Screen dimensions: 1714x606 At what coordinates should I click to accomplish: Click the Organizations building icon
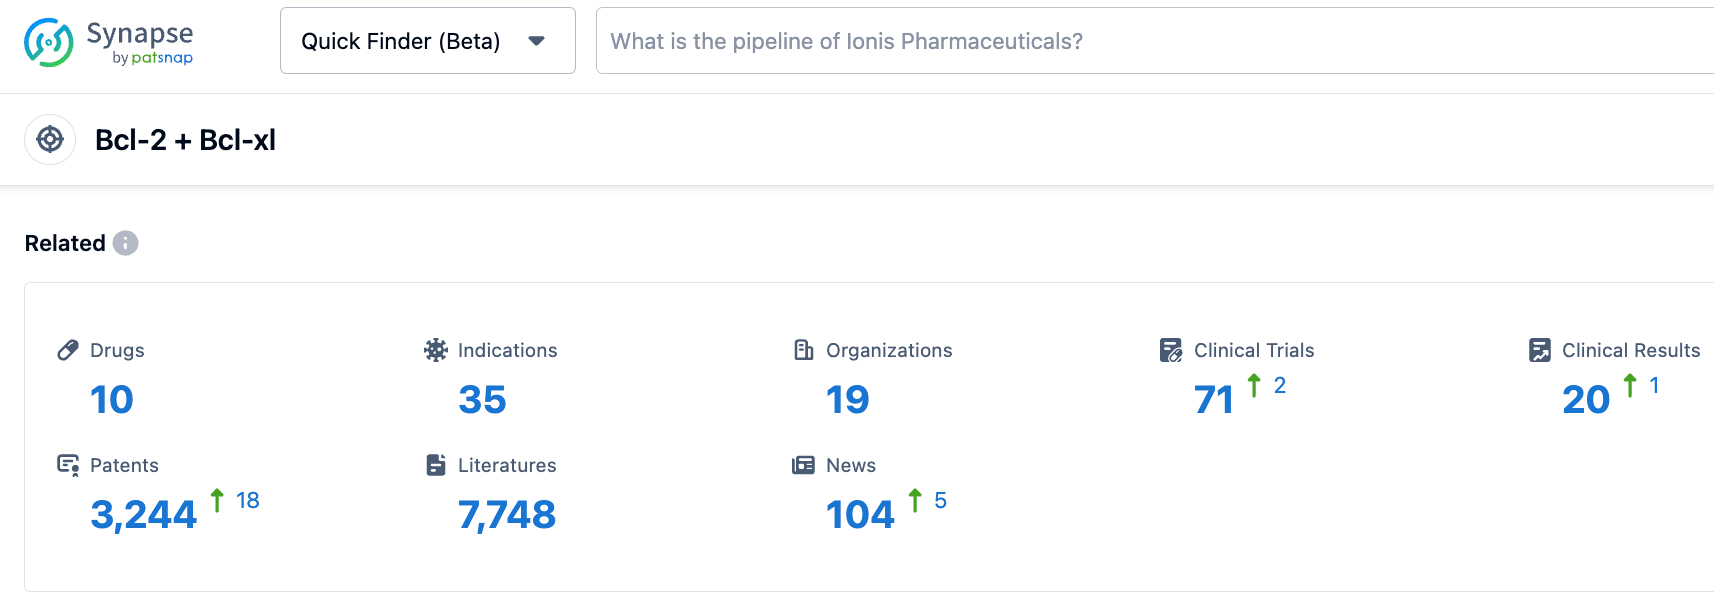(x=804, y=350)
